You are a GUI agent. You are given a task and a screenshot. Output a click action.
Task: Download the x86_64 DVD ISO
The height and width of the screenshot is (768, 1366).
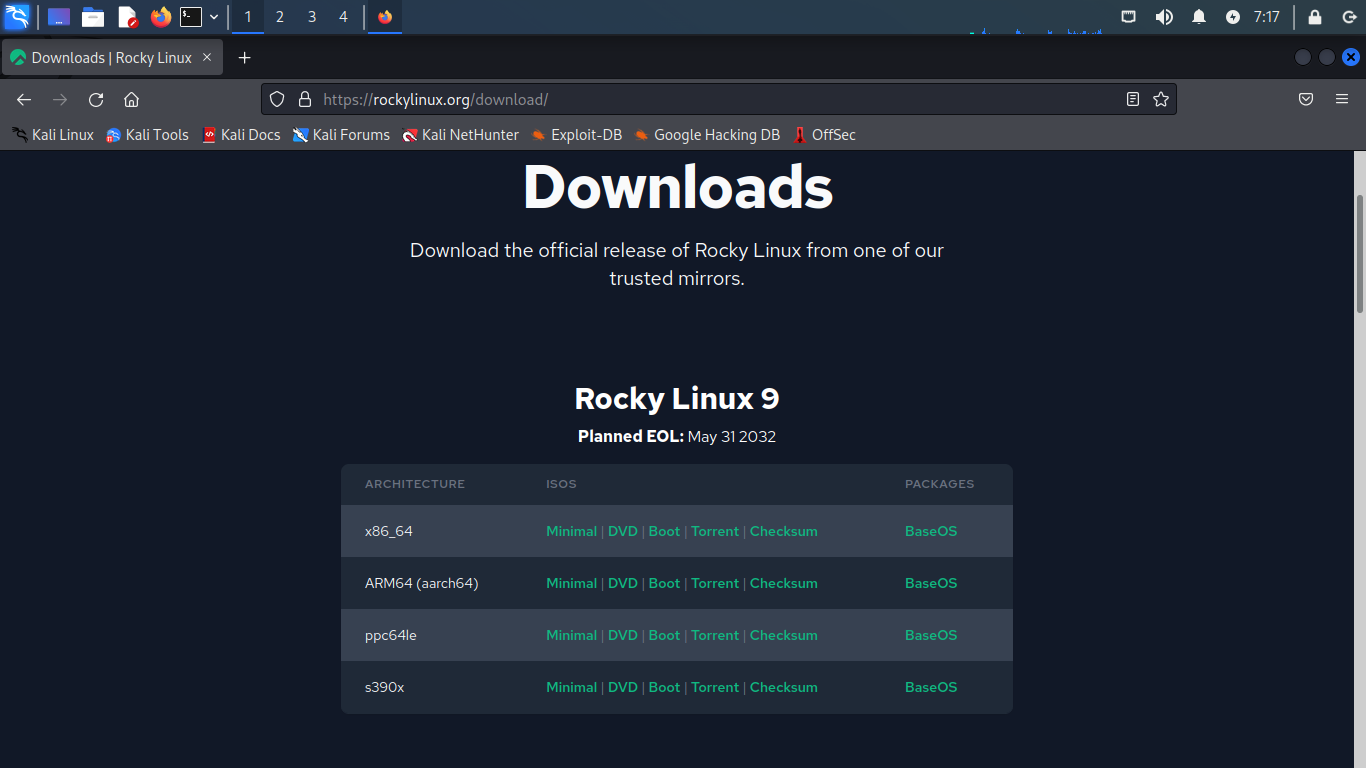coord(623,531)
